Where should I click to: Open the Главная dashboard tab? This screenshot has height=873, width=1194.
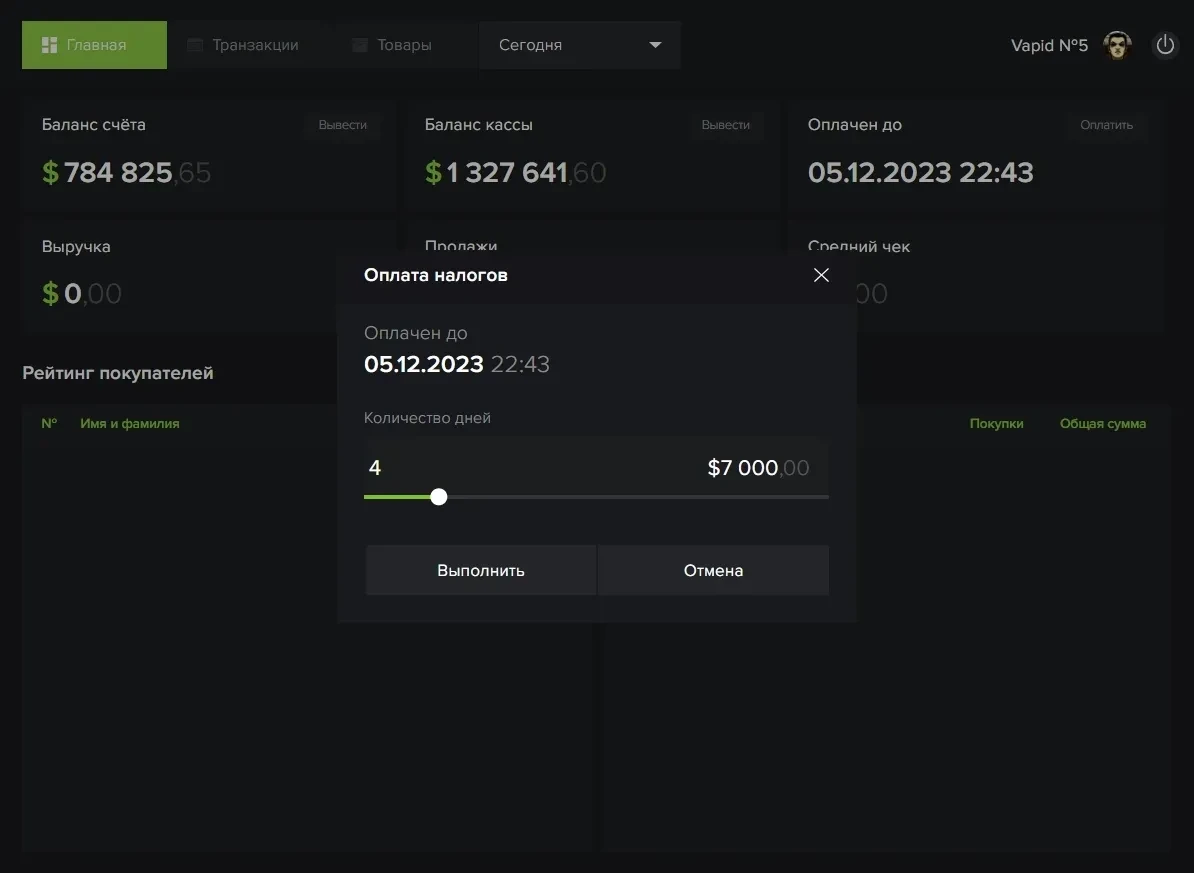coord(94,45)
